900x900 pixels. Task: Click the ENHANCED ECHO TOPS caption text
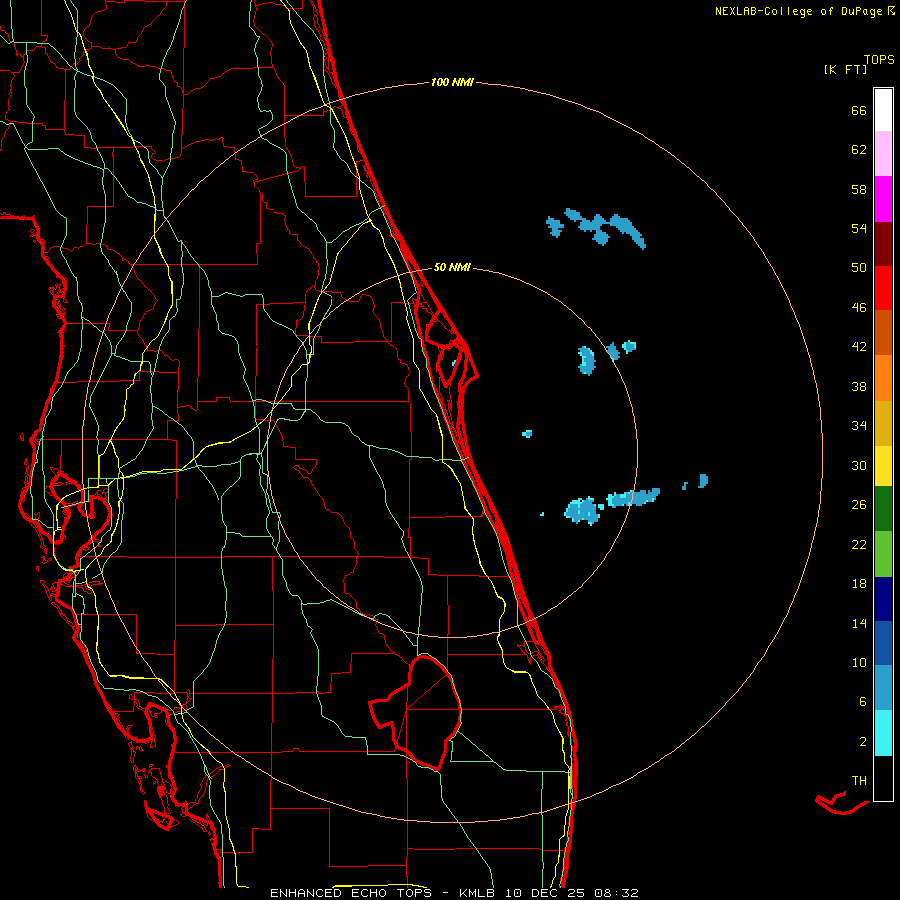coord(354,893)
